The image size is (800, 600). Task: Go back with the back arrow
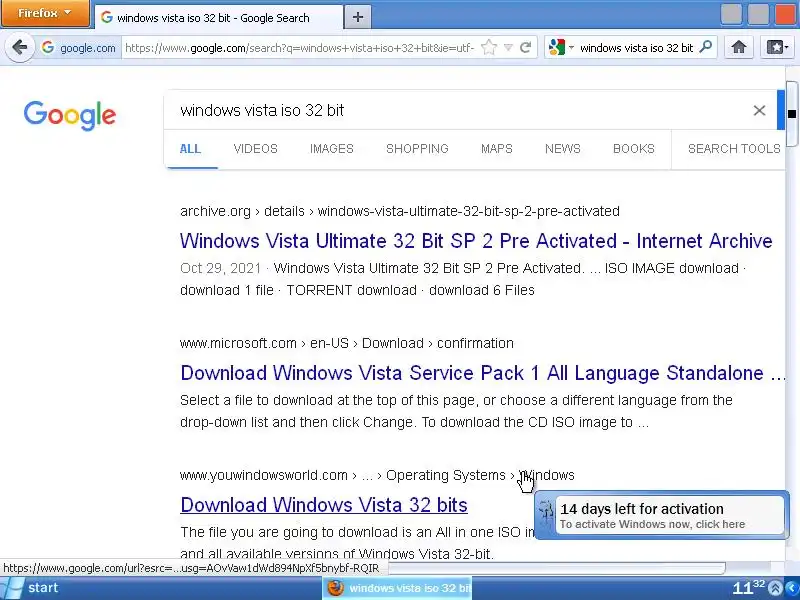[x=19, y=48]
